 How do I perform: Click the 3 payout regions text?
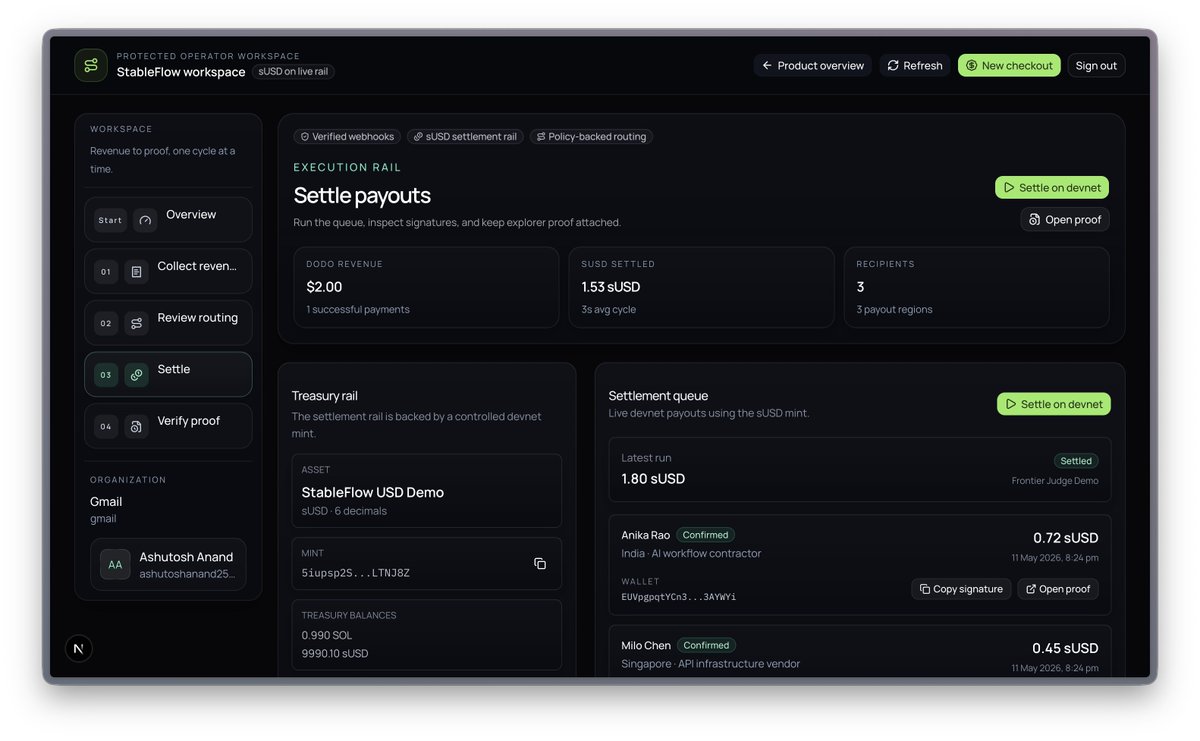pyautogui.click(x=894, y=309)
